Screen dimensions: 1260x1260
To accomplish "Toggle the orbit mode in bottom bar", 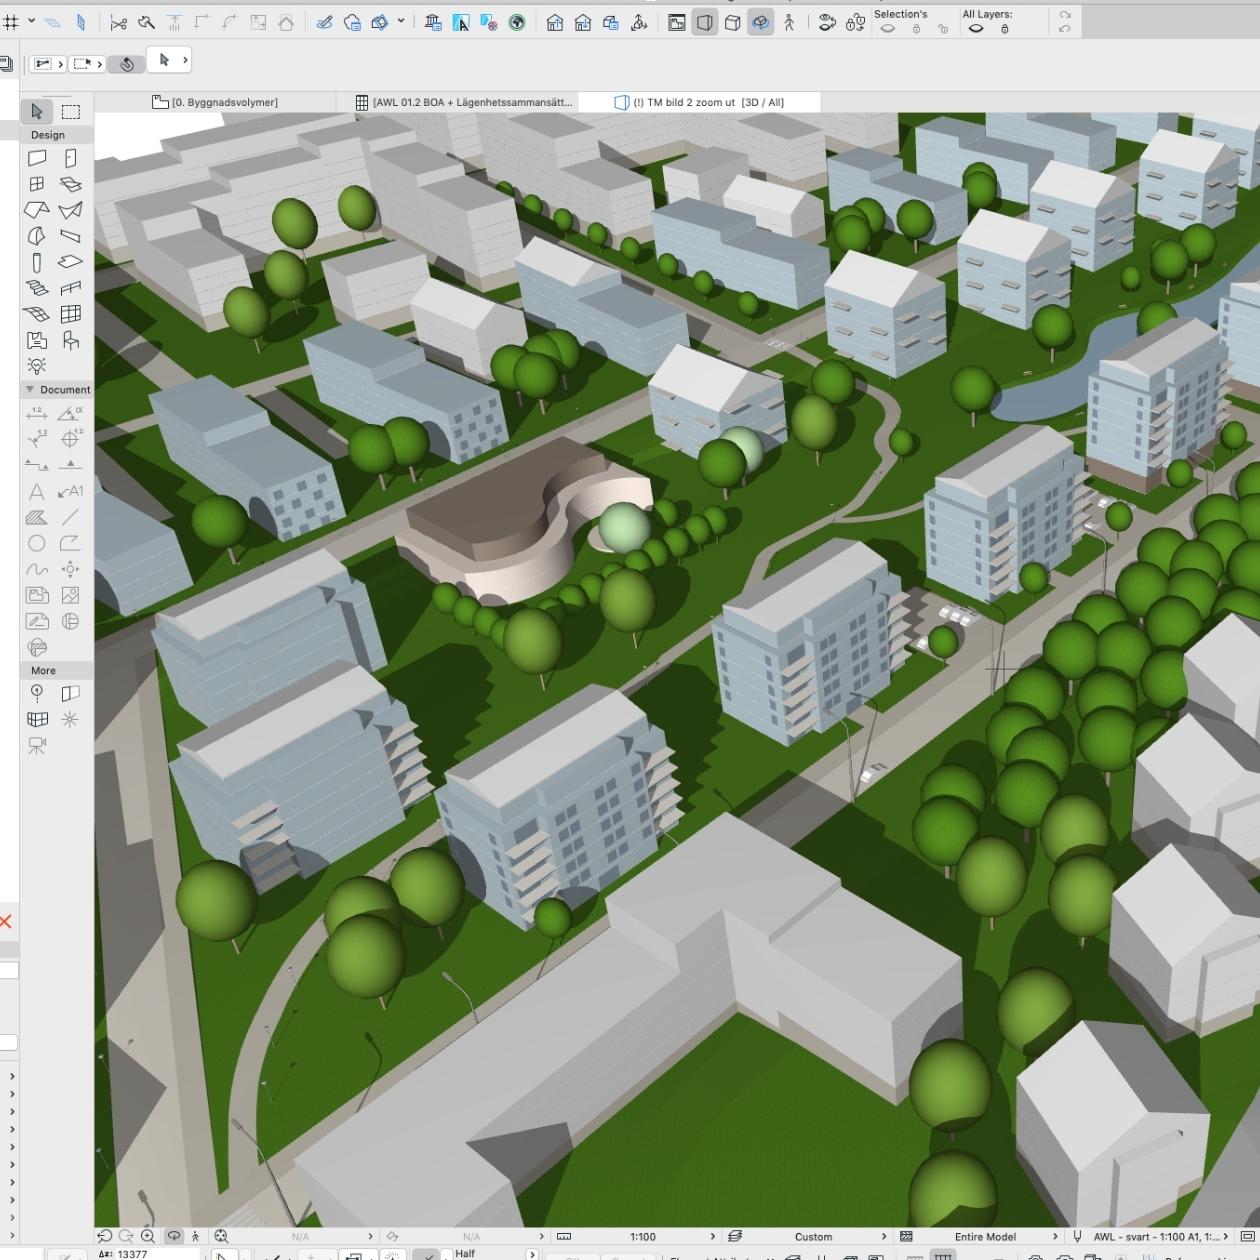I will [x=174, y=1236].
